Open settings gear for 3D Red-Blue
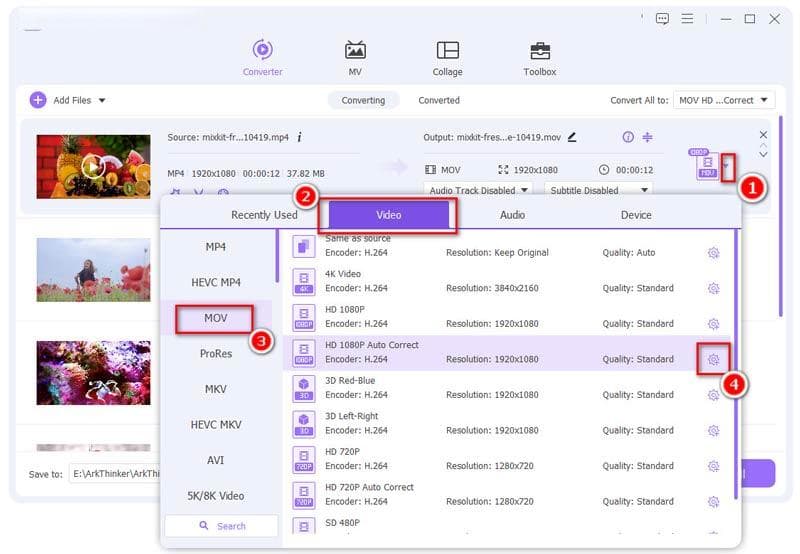Image resolution: width=800 pixels, height=554 pixels. 713,395
